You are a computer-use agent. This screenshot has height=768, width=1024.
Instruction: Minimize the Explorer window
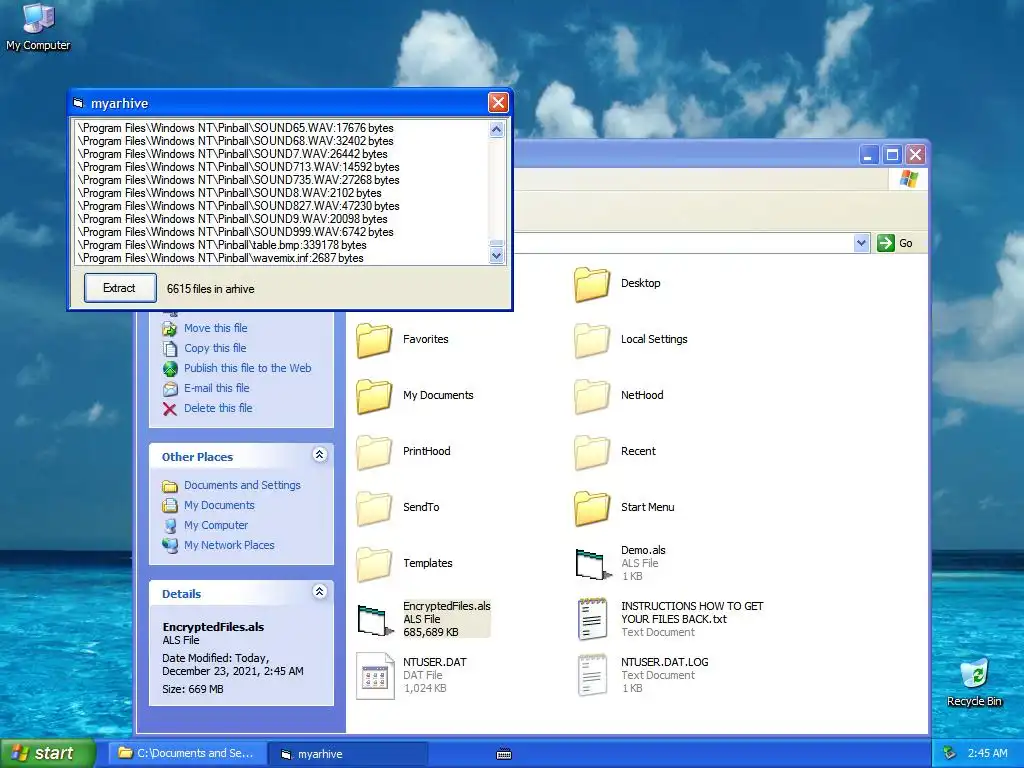click(868, 155)
